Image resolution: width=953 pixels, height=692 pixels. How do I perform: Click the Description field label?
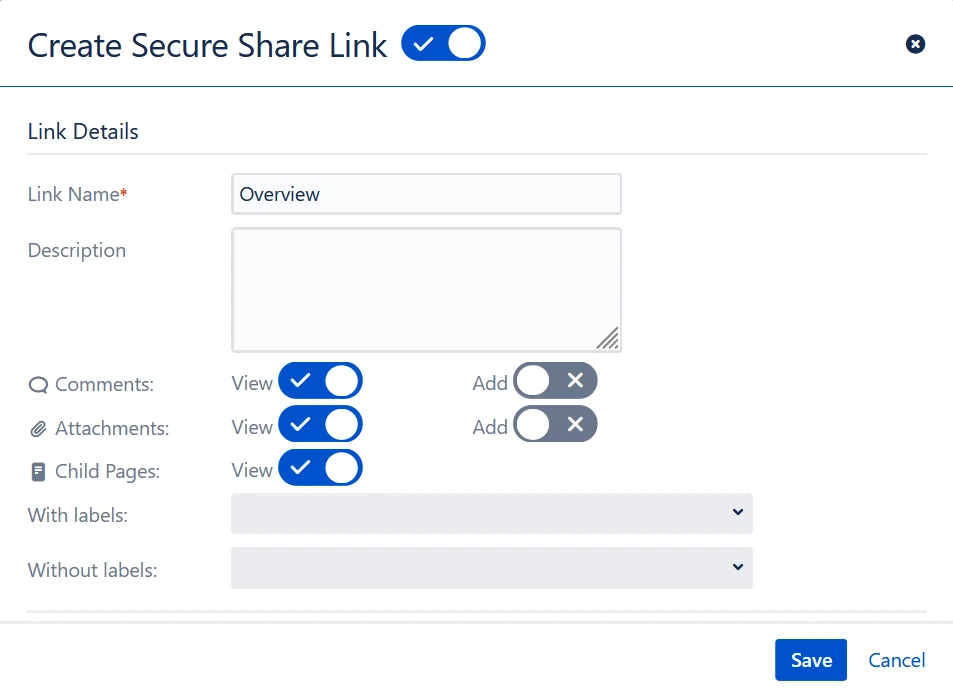77,250
